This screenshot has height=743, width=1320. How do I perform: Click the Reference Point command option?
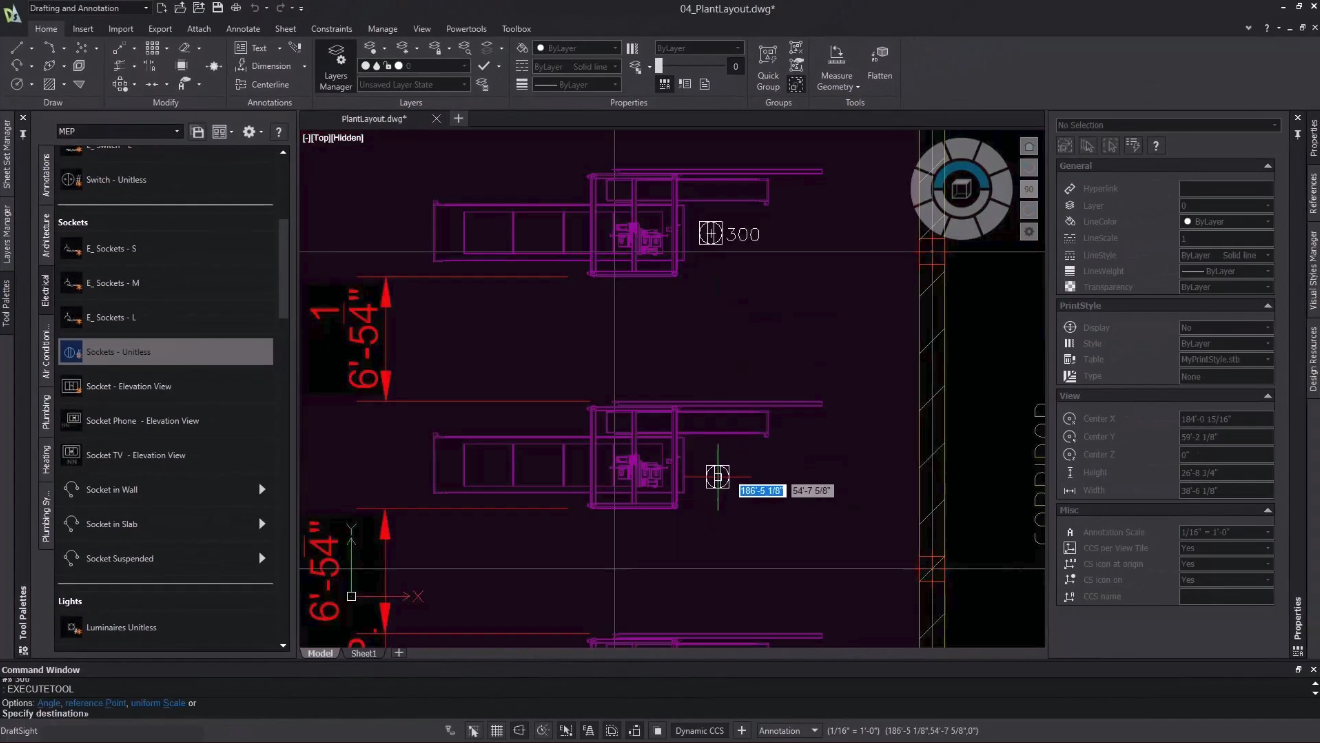pyautogui.click(x=95, y=703)
